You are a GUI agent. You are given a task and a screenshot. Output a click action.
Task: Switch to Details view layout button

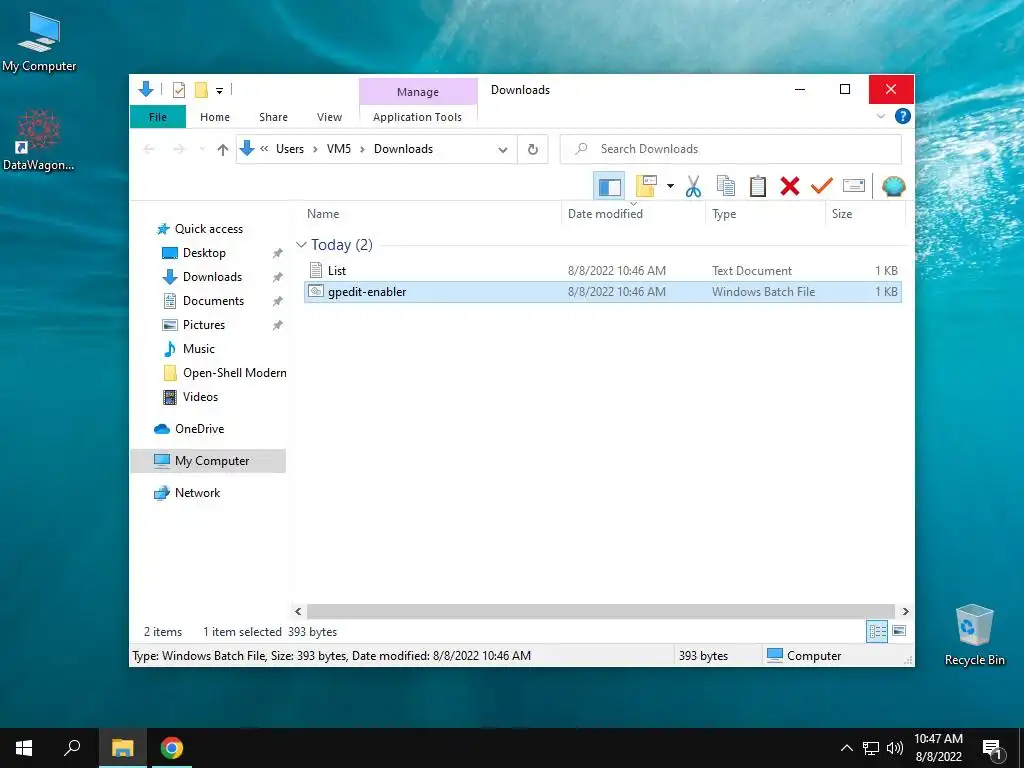[x=877, y=632]
